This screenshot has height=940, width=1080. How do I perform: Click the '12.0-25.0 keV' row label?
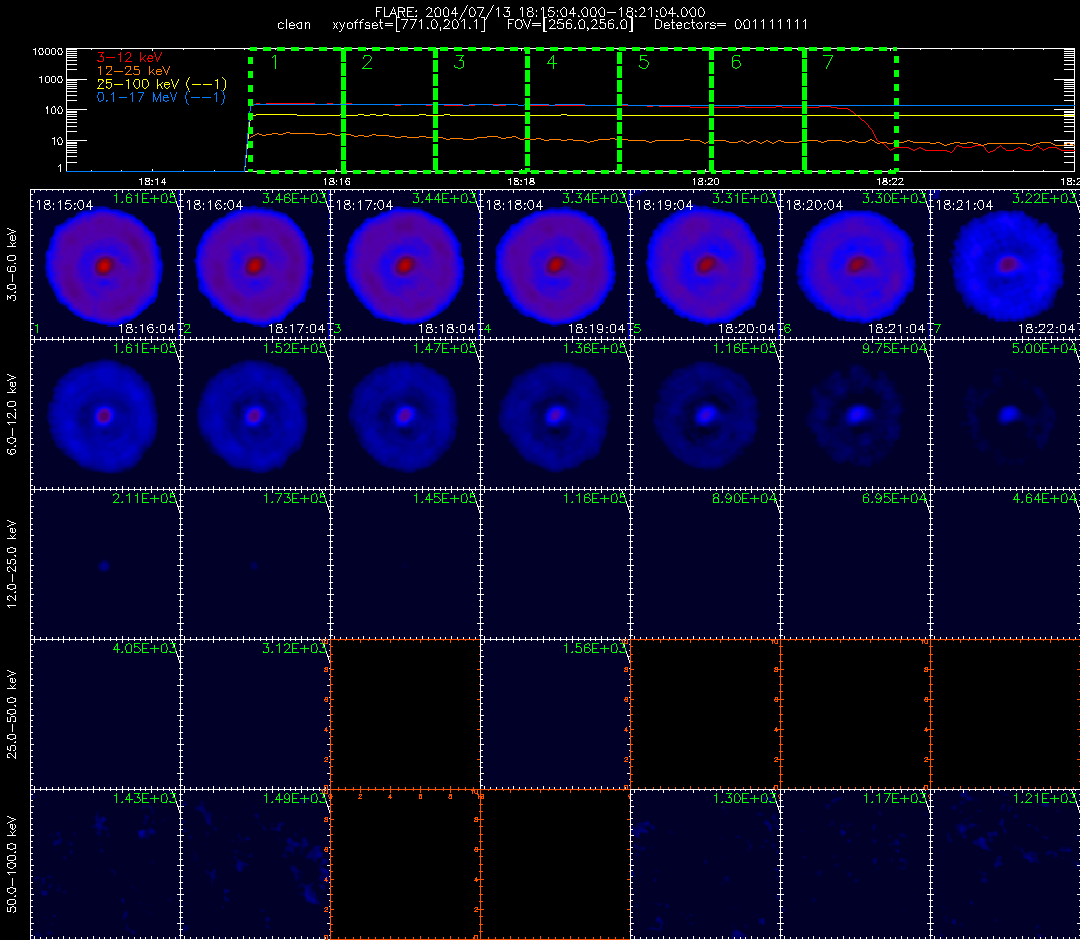[x=12, y=565]
